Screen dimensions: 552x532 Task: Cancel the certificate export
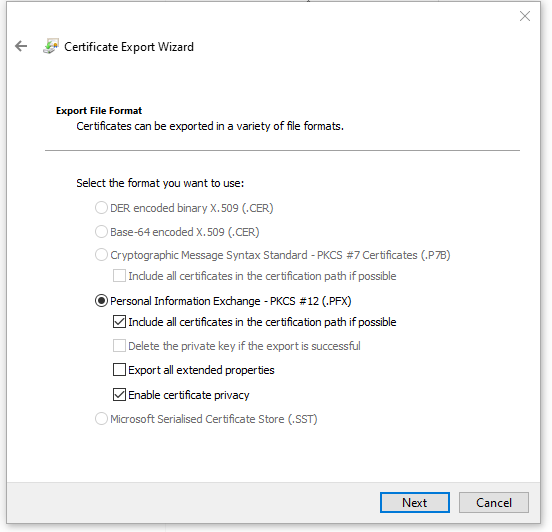point(494,502)
